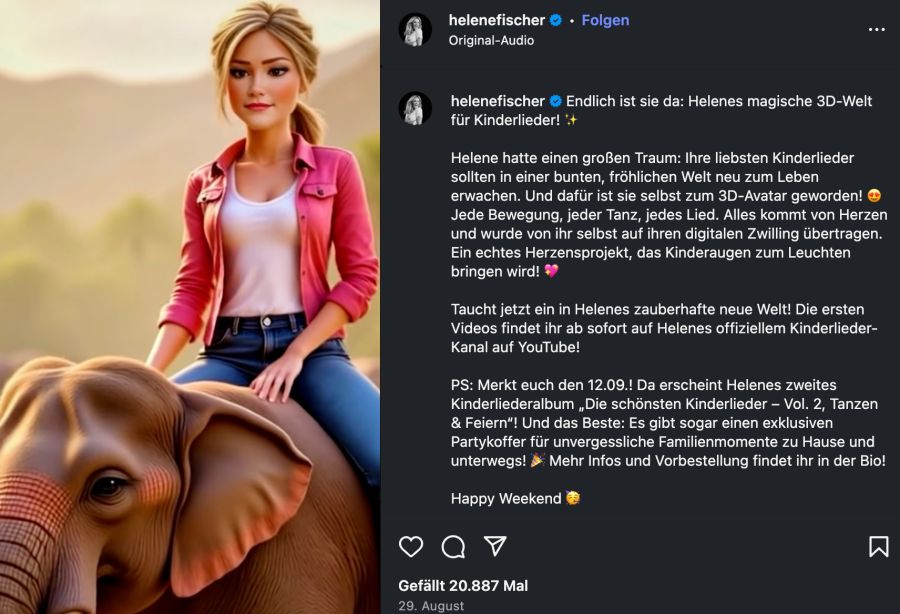Click the verified badge in the caption
Screen dimensions: 900x614
click(x=556, y=101)
